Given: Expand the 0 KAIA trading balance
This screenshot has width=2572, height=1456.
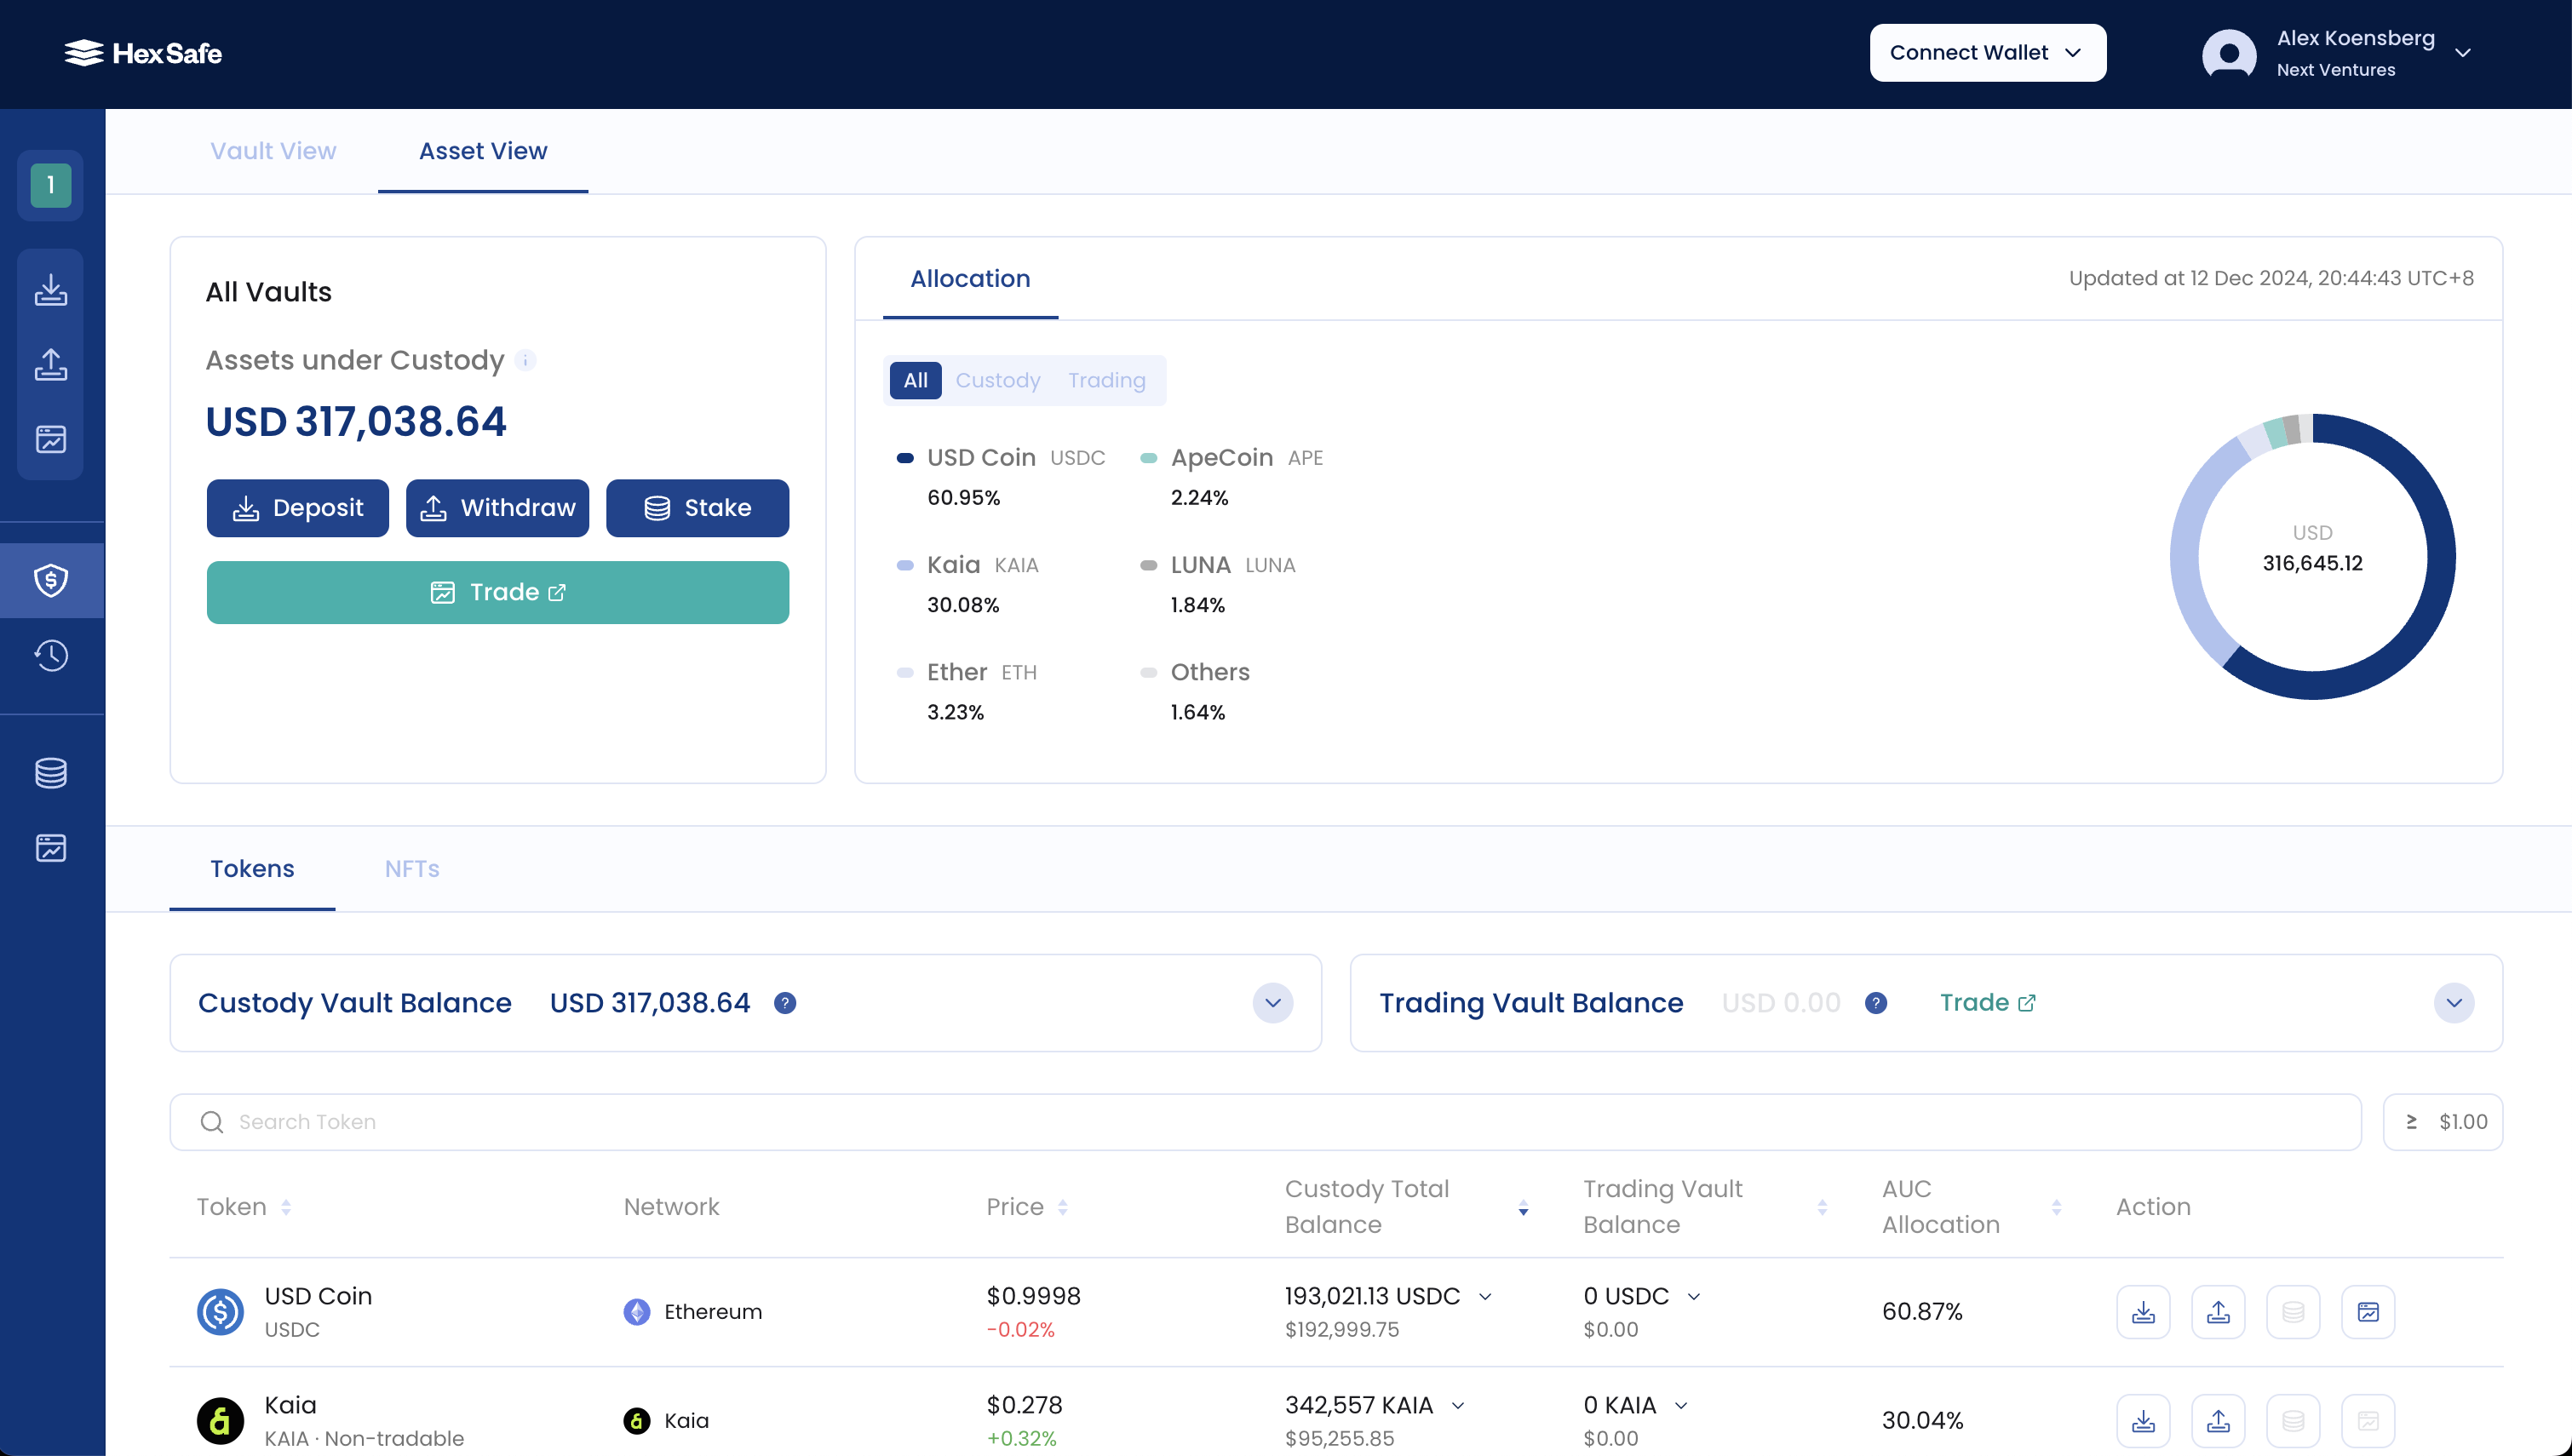Looking at the screenshot, I should click(x=1681, y=1406).
